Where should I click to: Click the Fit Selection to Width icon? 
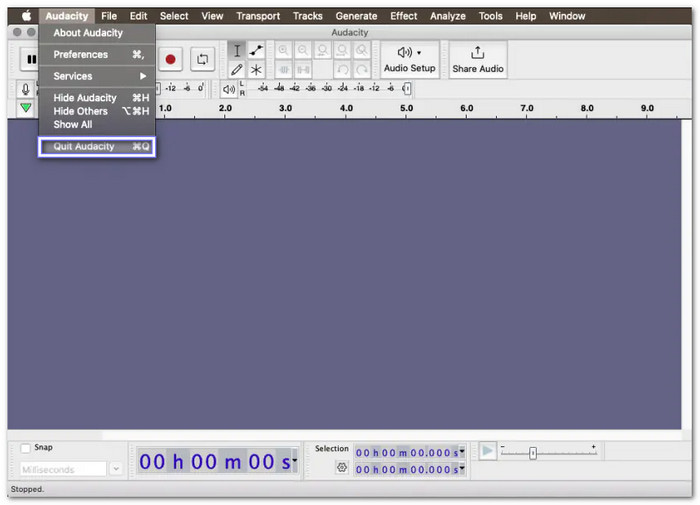tap(322, 50)
